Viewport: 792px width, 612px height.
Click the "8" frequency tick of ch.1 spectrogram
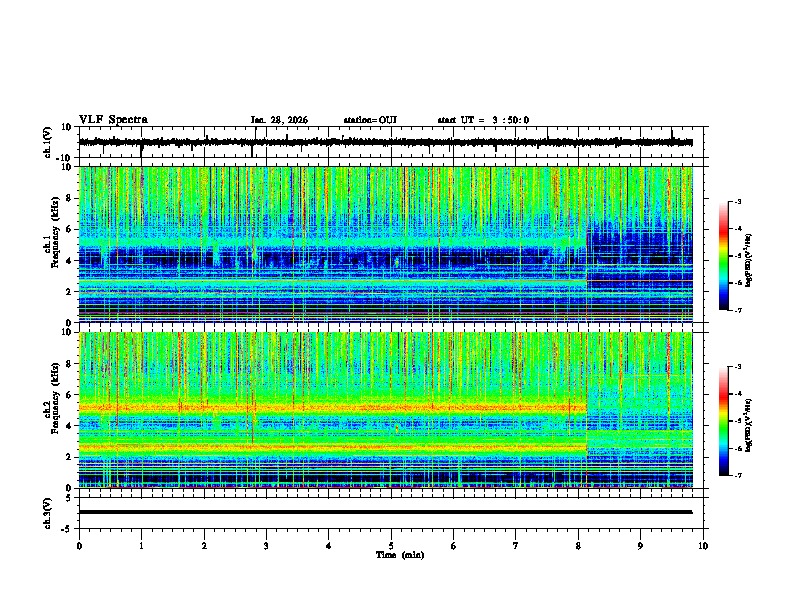pos(69,198)
